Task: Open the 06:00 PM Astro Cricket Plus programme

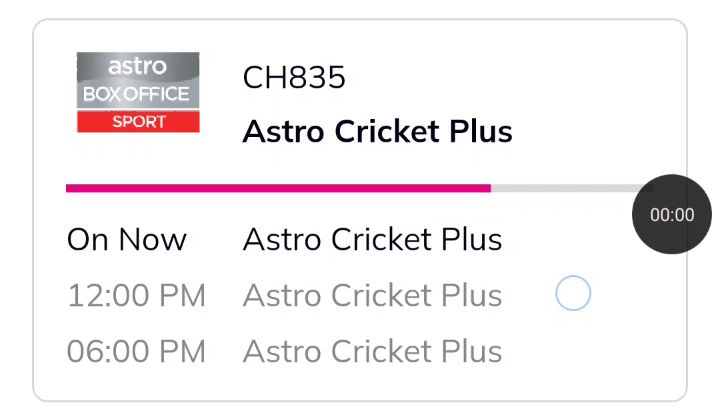Action: pyautogui.click(x=372, y=352)
